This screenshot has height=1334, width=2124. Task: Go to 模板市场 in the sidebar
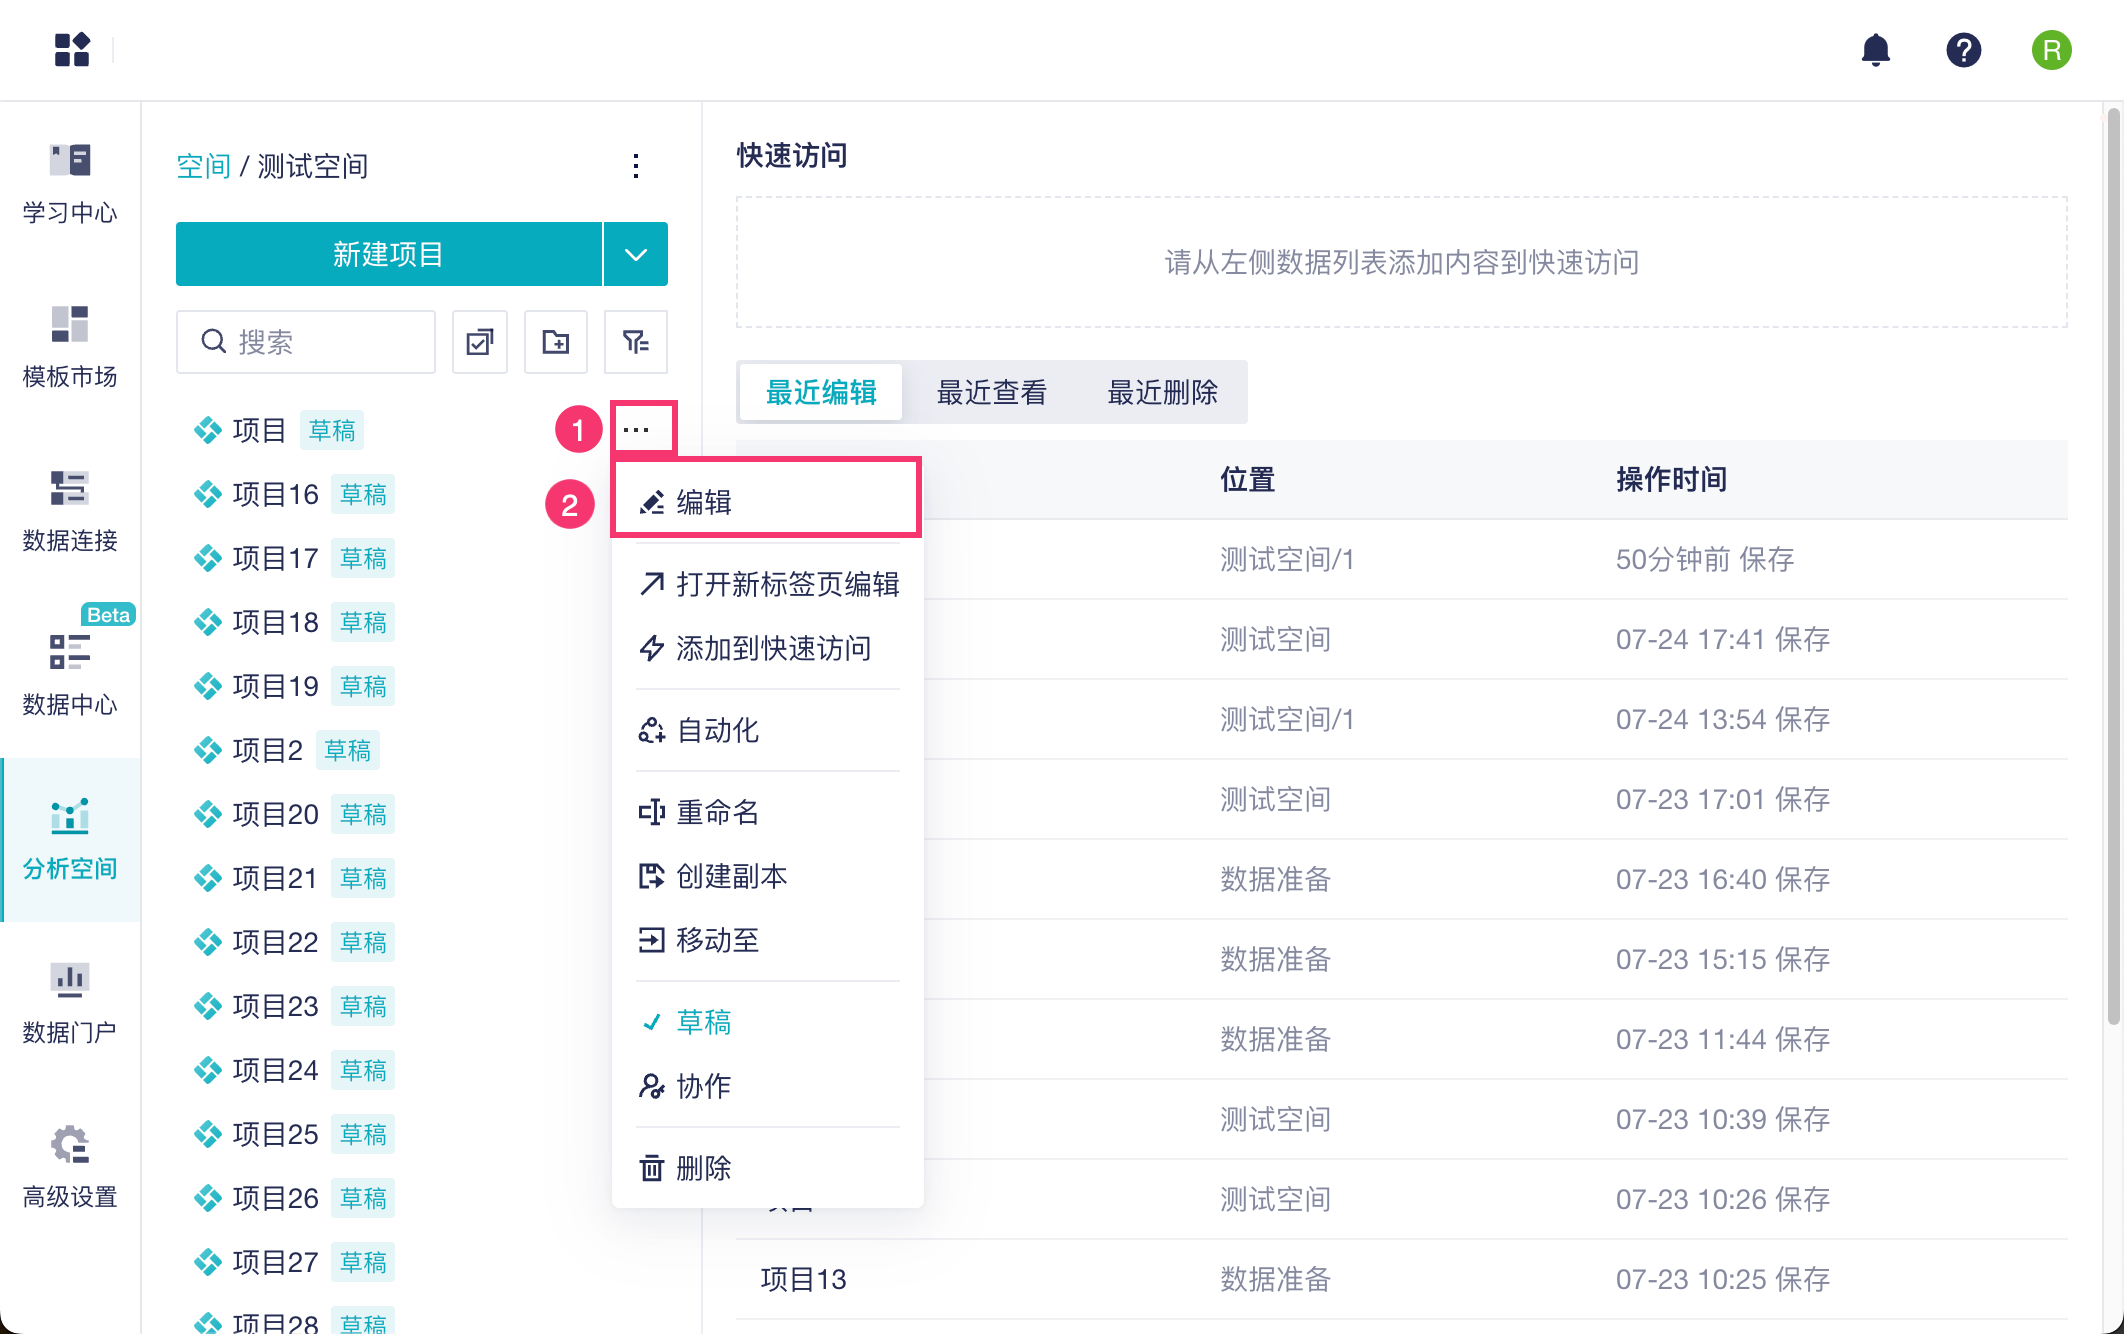coord(70,346)
